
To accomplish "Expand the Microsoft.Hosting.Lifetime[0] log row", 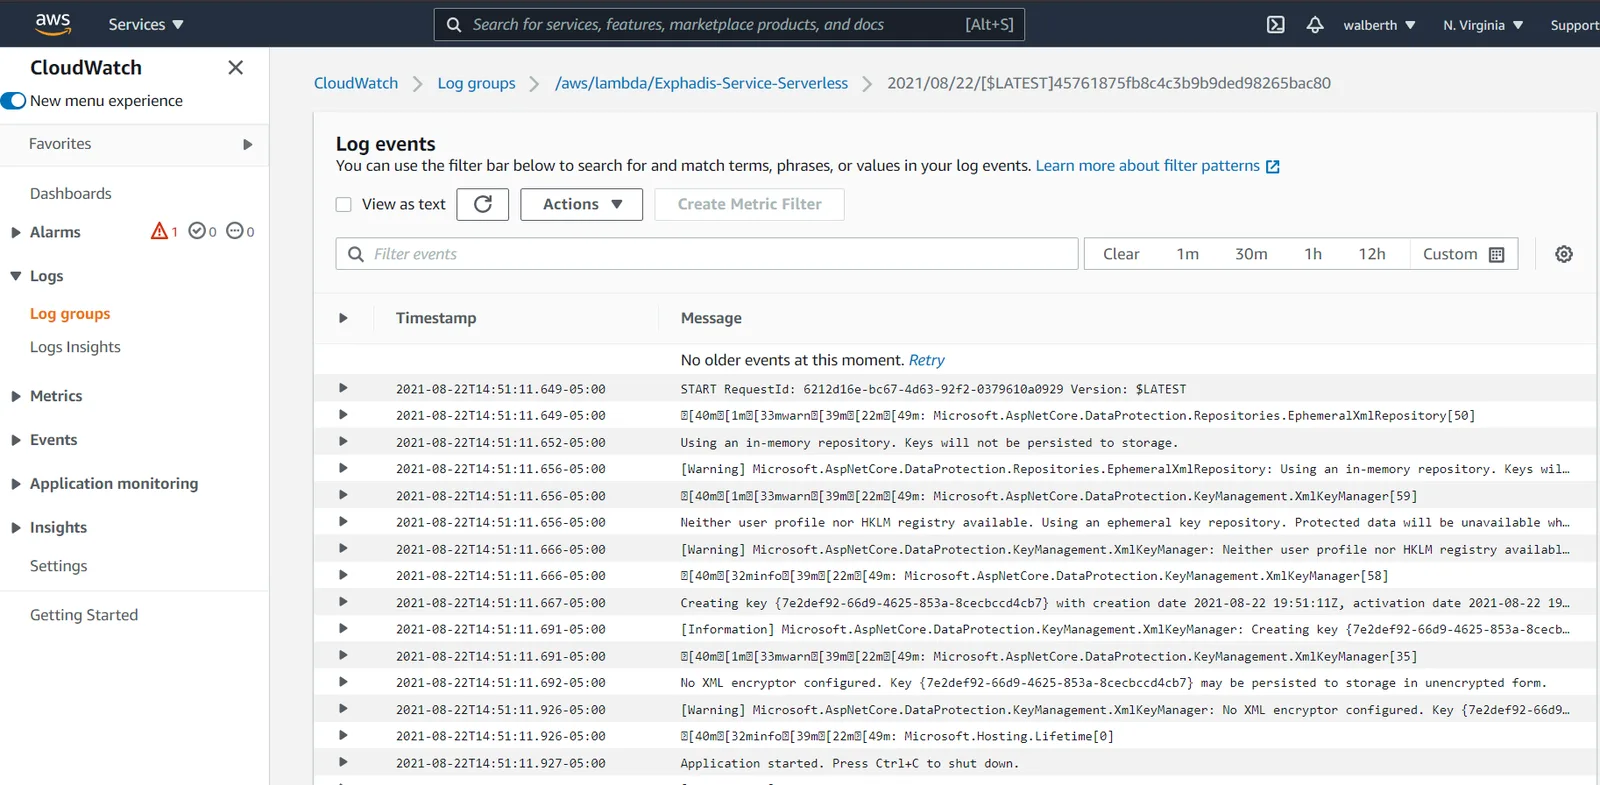I will 343,735.
